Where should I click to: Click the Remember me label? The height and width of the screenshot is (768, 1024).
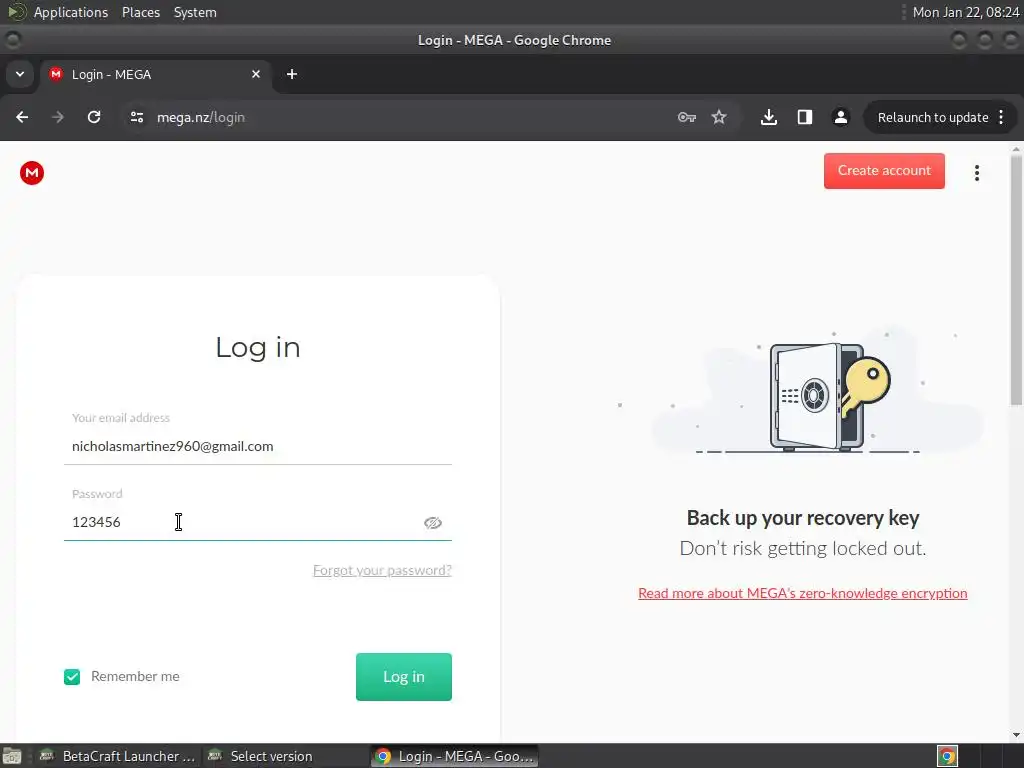tap(135, 677)
